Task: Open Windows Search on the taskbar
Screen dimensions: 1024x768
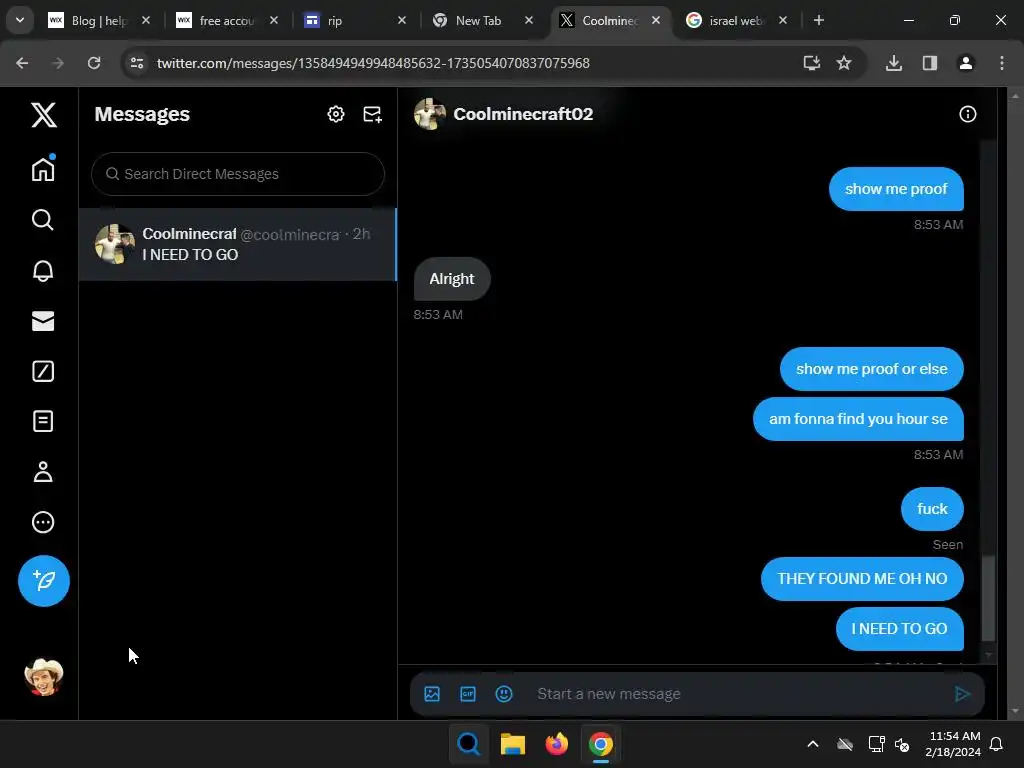Action: (x=469, y=744)
